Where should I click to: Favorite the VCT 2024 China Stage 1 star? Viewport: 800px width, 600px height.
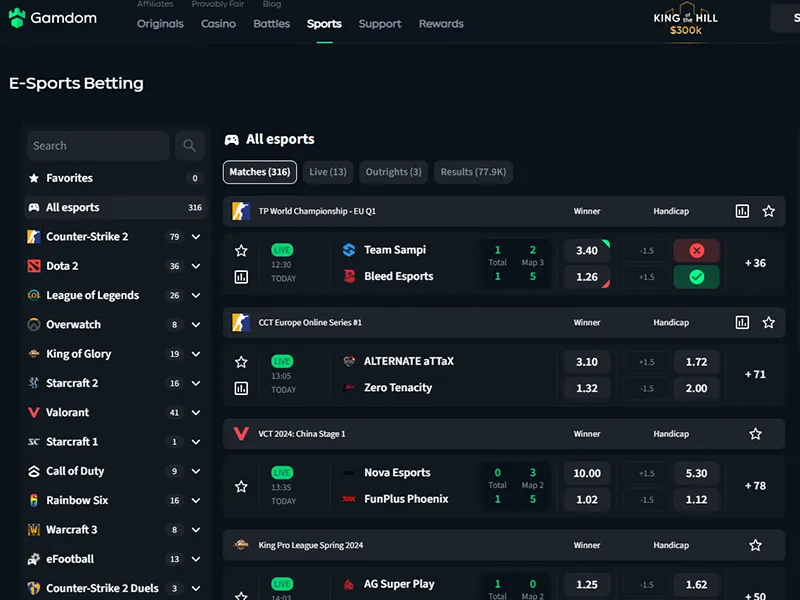pos(756,434)
